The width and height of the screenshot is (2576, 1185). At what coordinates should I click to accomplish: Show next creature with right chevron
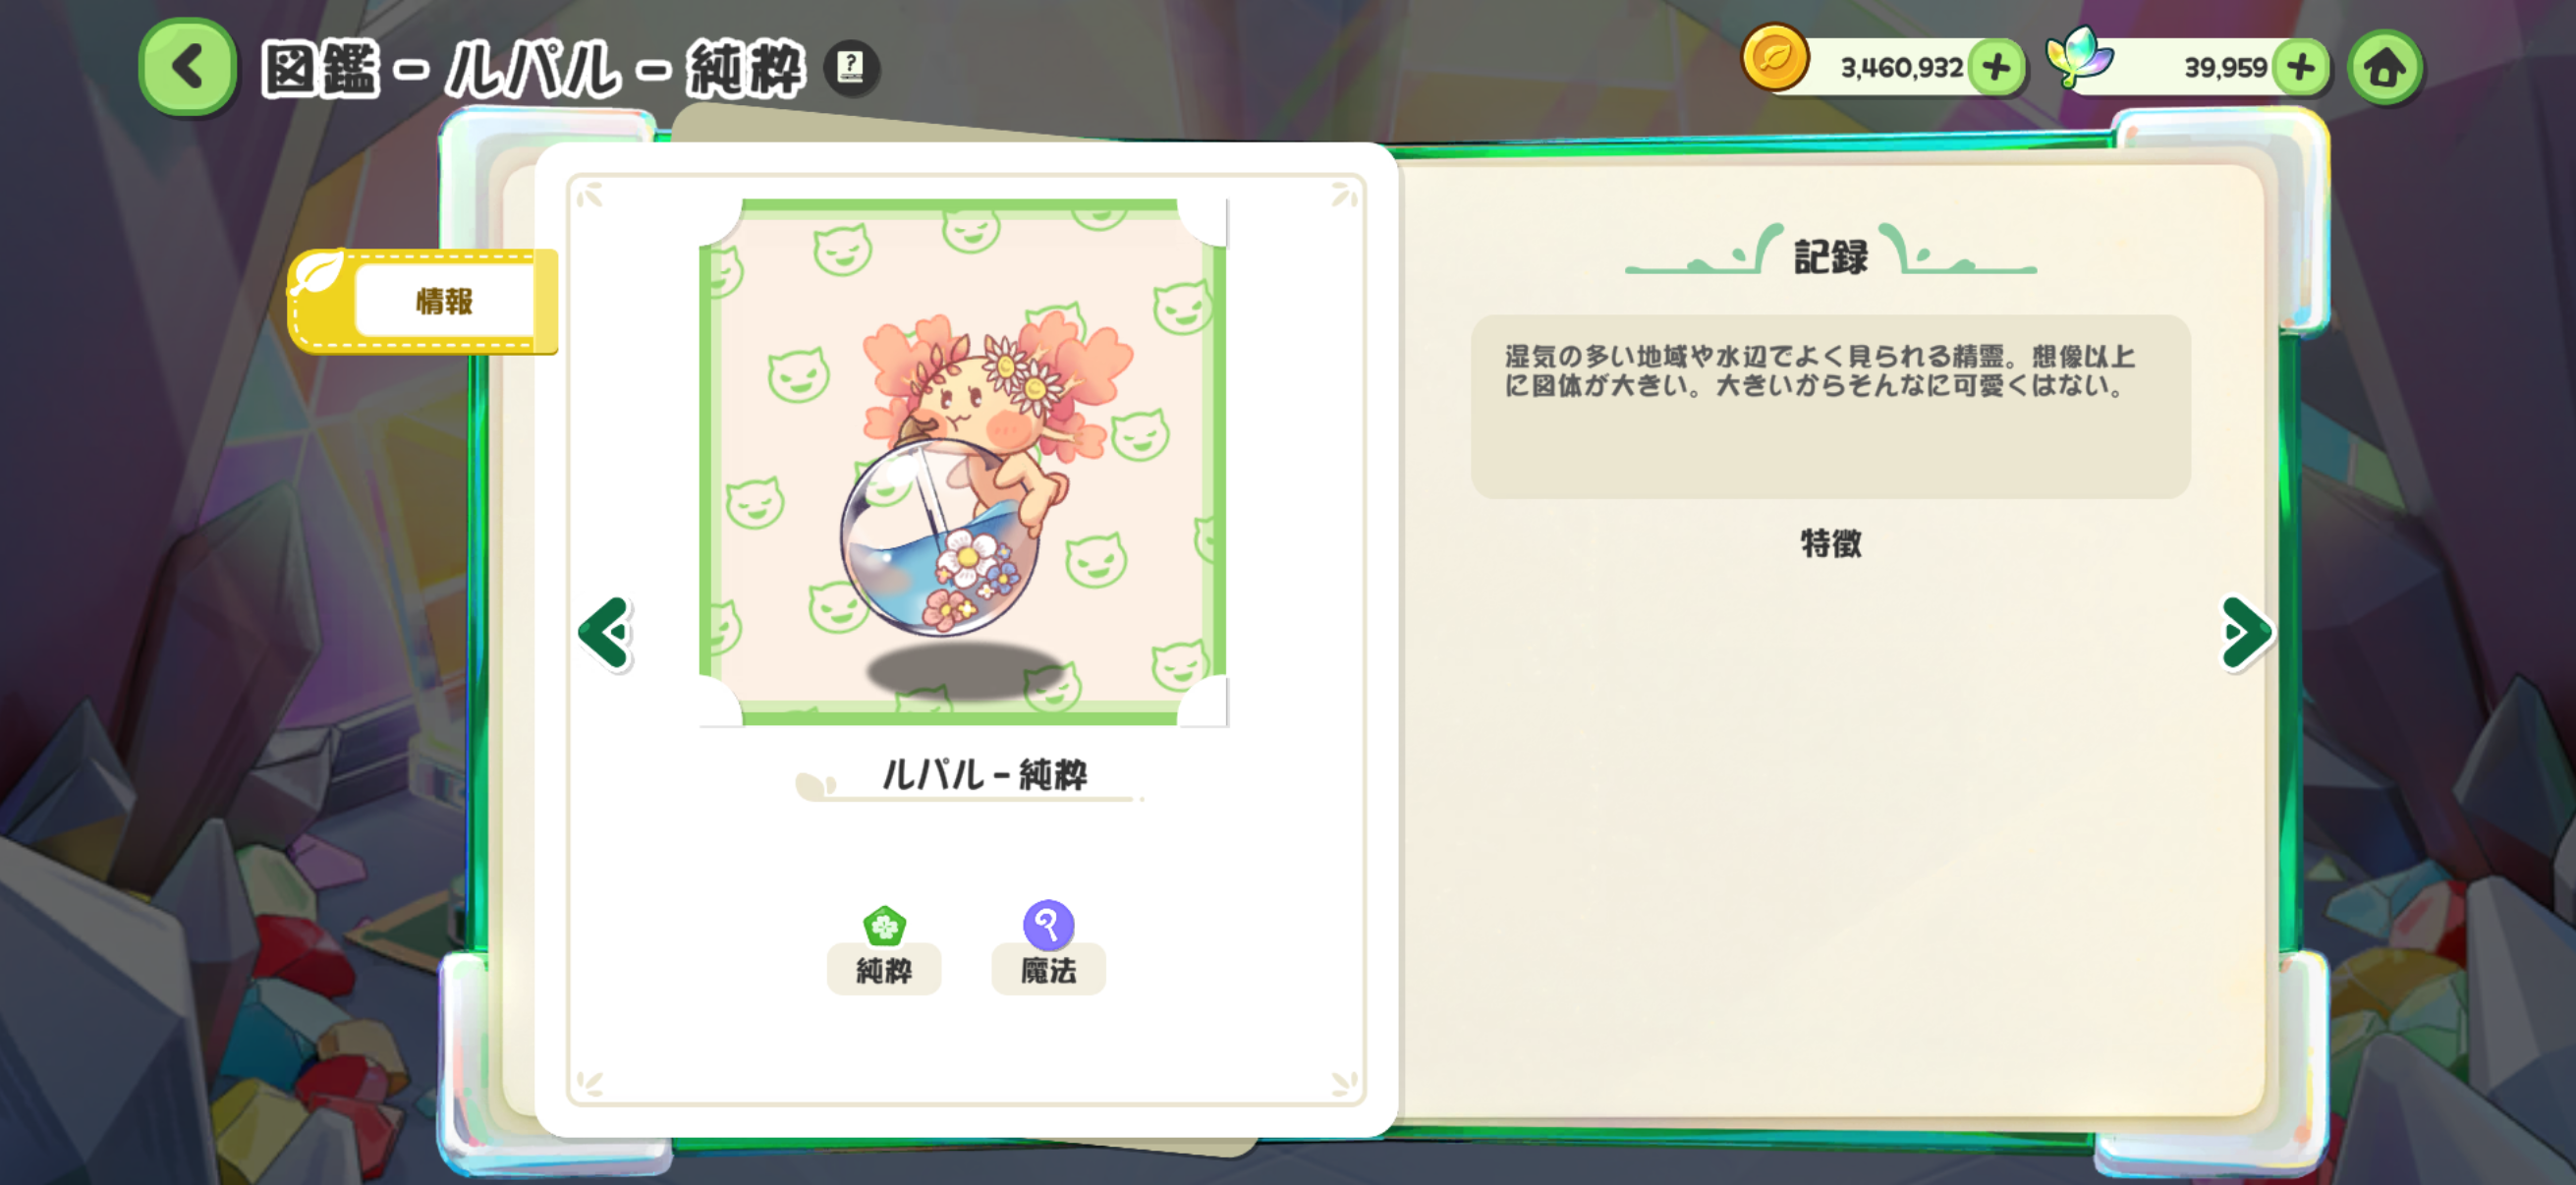2245,633
